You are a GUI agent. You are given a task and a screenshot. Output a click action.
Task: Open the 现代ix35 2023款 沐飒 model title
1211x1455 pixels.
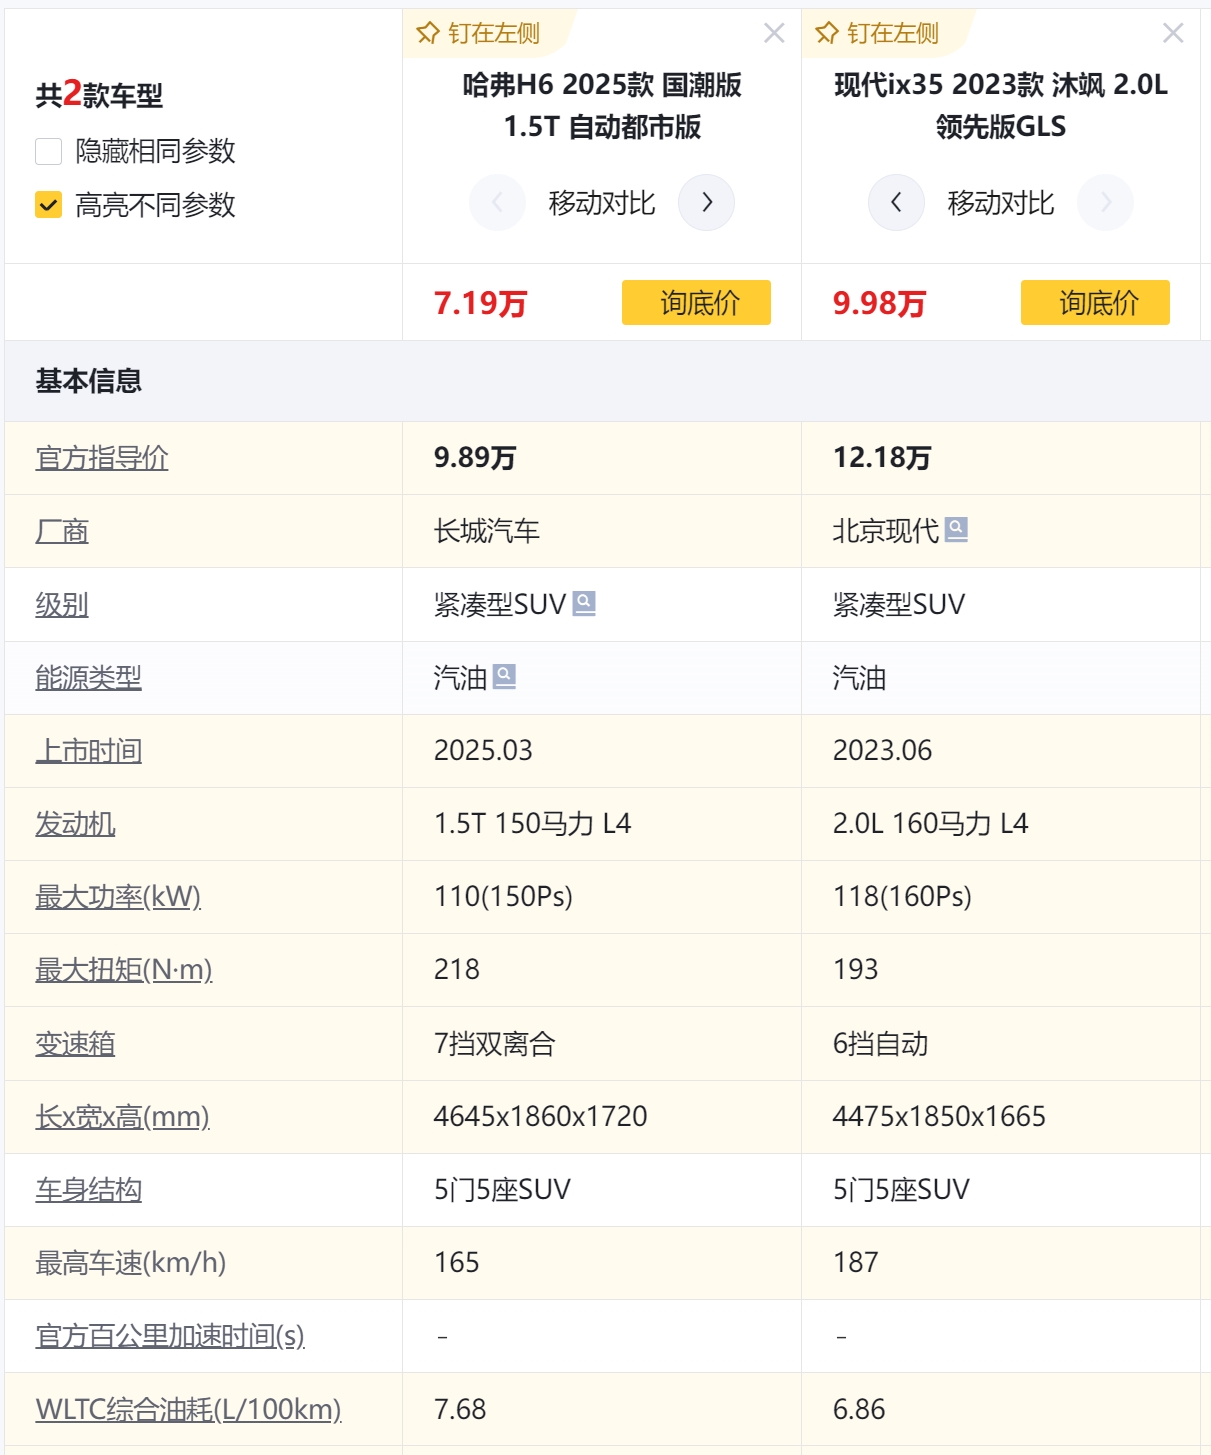point(1001,106)
